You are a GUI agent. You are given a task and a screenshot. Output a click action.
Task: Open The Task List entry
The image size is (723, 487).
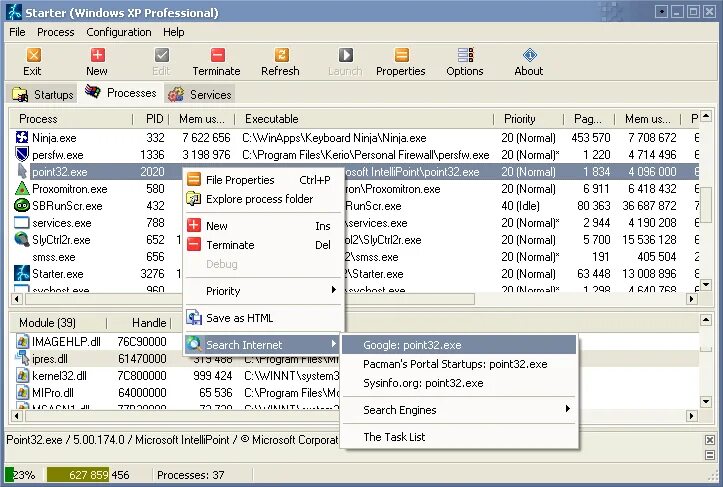(460, 437)
